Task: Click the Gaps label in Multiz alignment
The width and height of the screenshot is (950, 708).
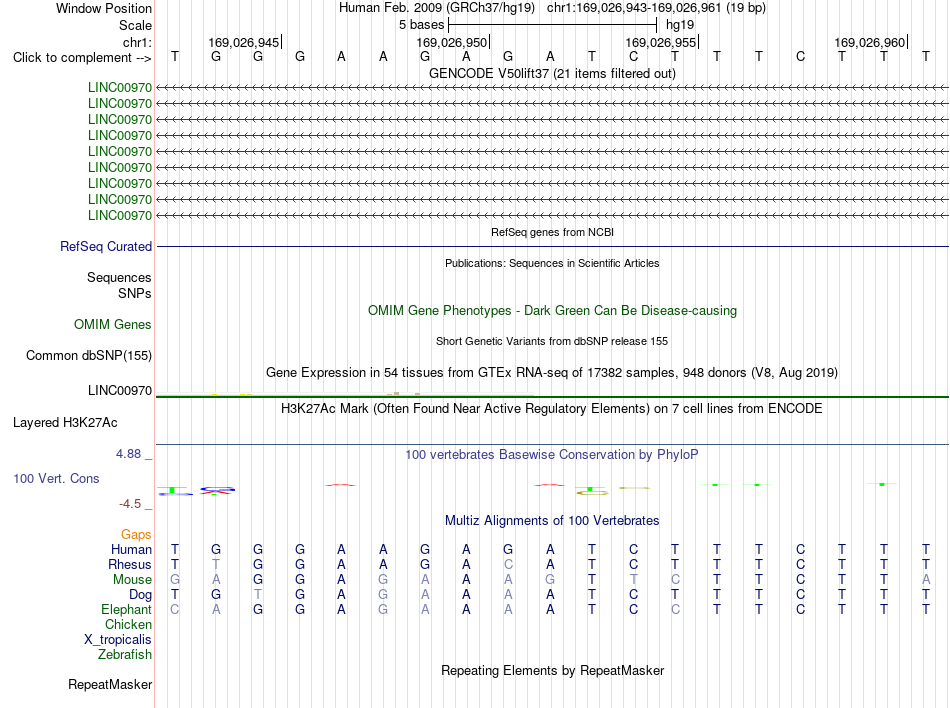Action: (136, 534)
